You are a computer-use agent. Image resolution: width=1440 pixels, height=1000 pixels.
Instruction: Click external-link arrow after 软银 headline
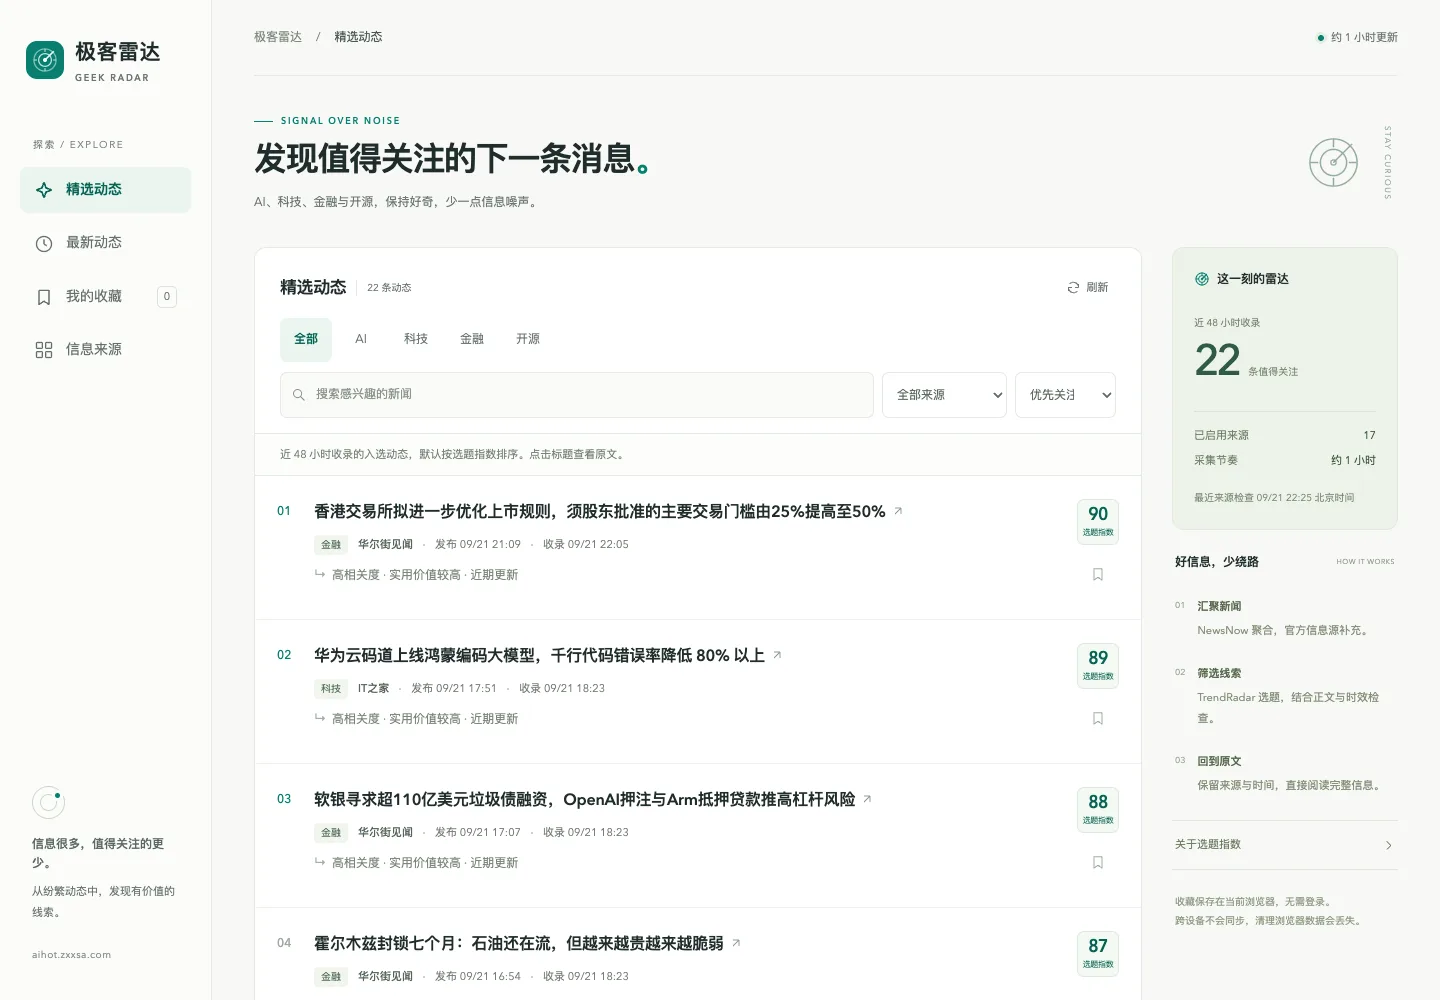(867, 799)
